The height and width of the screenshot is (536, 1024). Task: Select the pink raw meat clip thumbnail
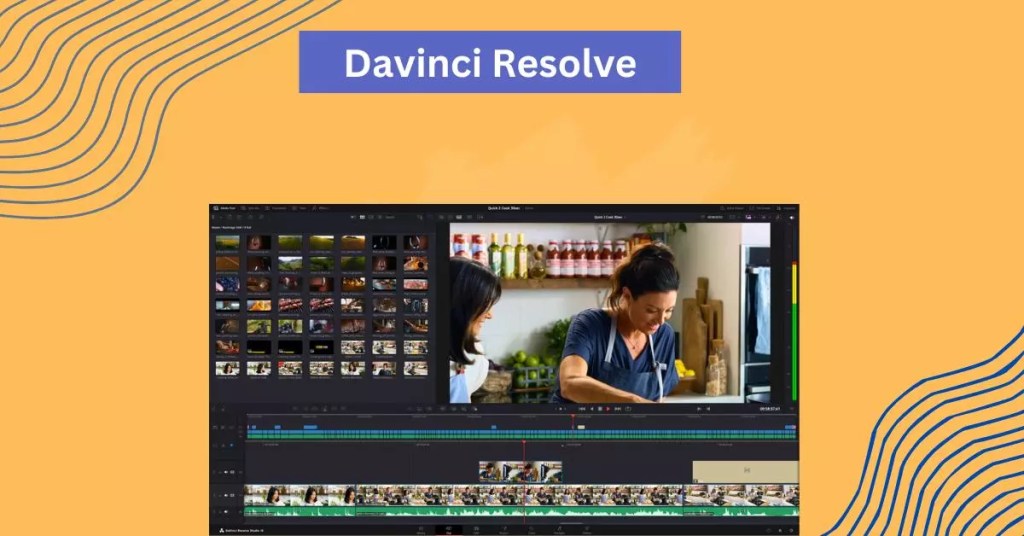pos(415,284)
